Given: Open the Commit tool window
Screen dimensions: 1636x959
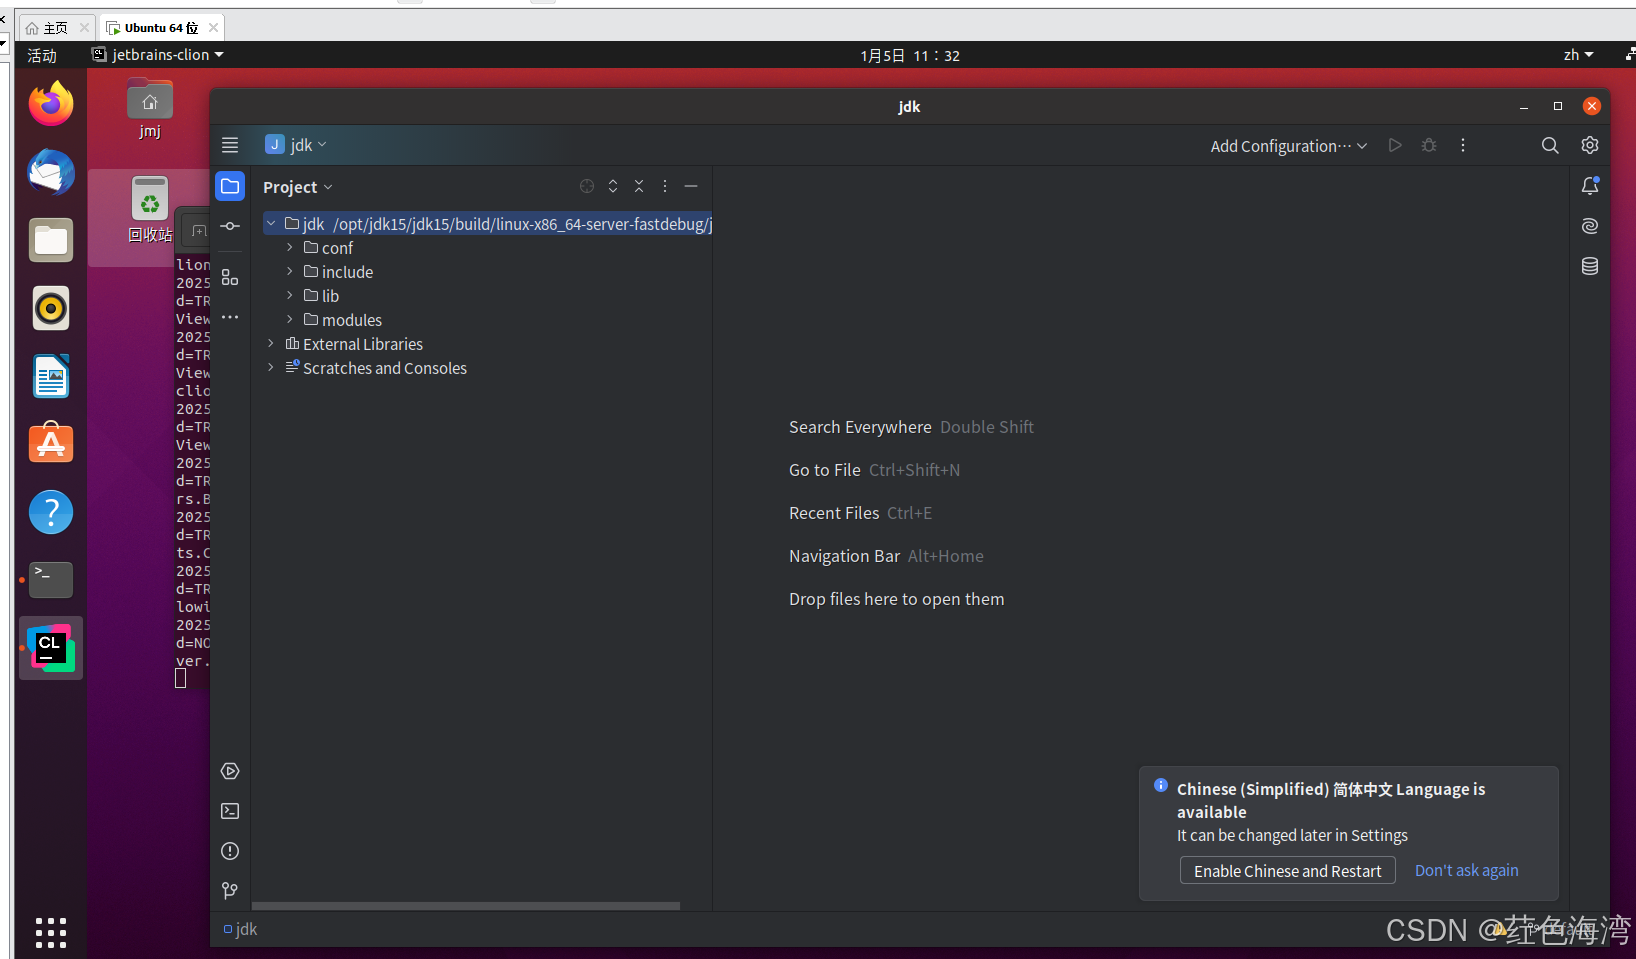Looking at the screenshot, I should 230,226.
